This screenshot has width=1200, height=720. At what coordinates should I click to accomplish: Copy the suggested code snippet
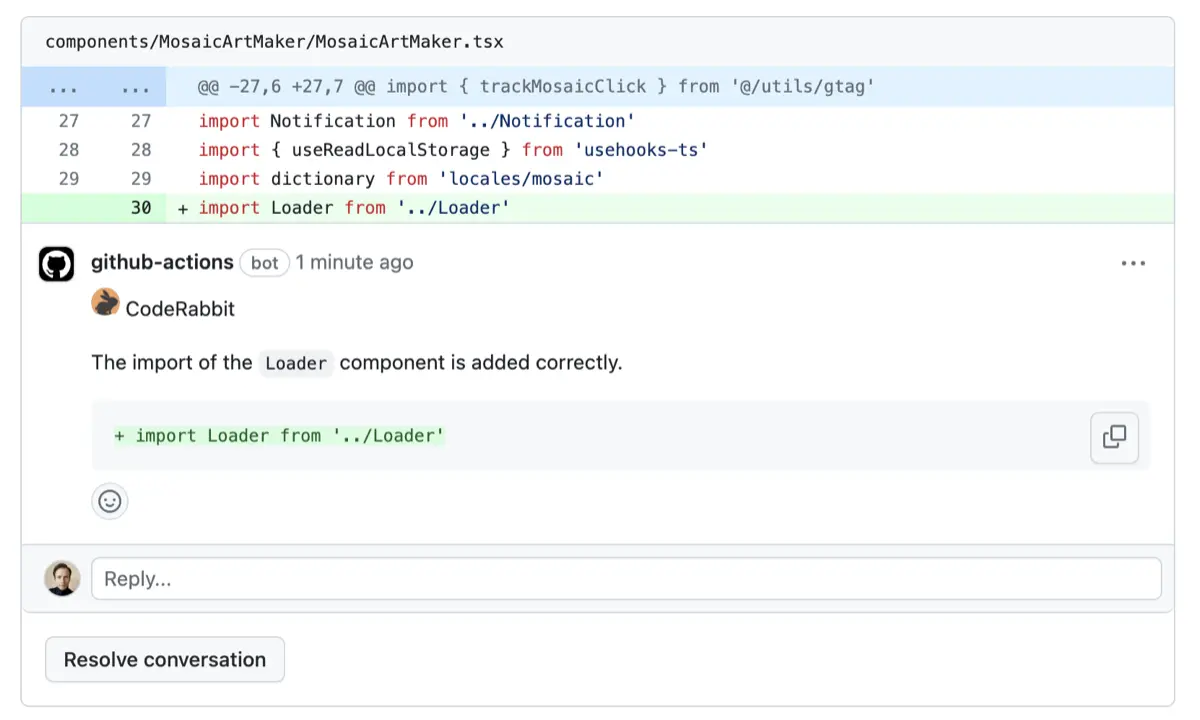coord(1114,437)
